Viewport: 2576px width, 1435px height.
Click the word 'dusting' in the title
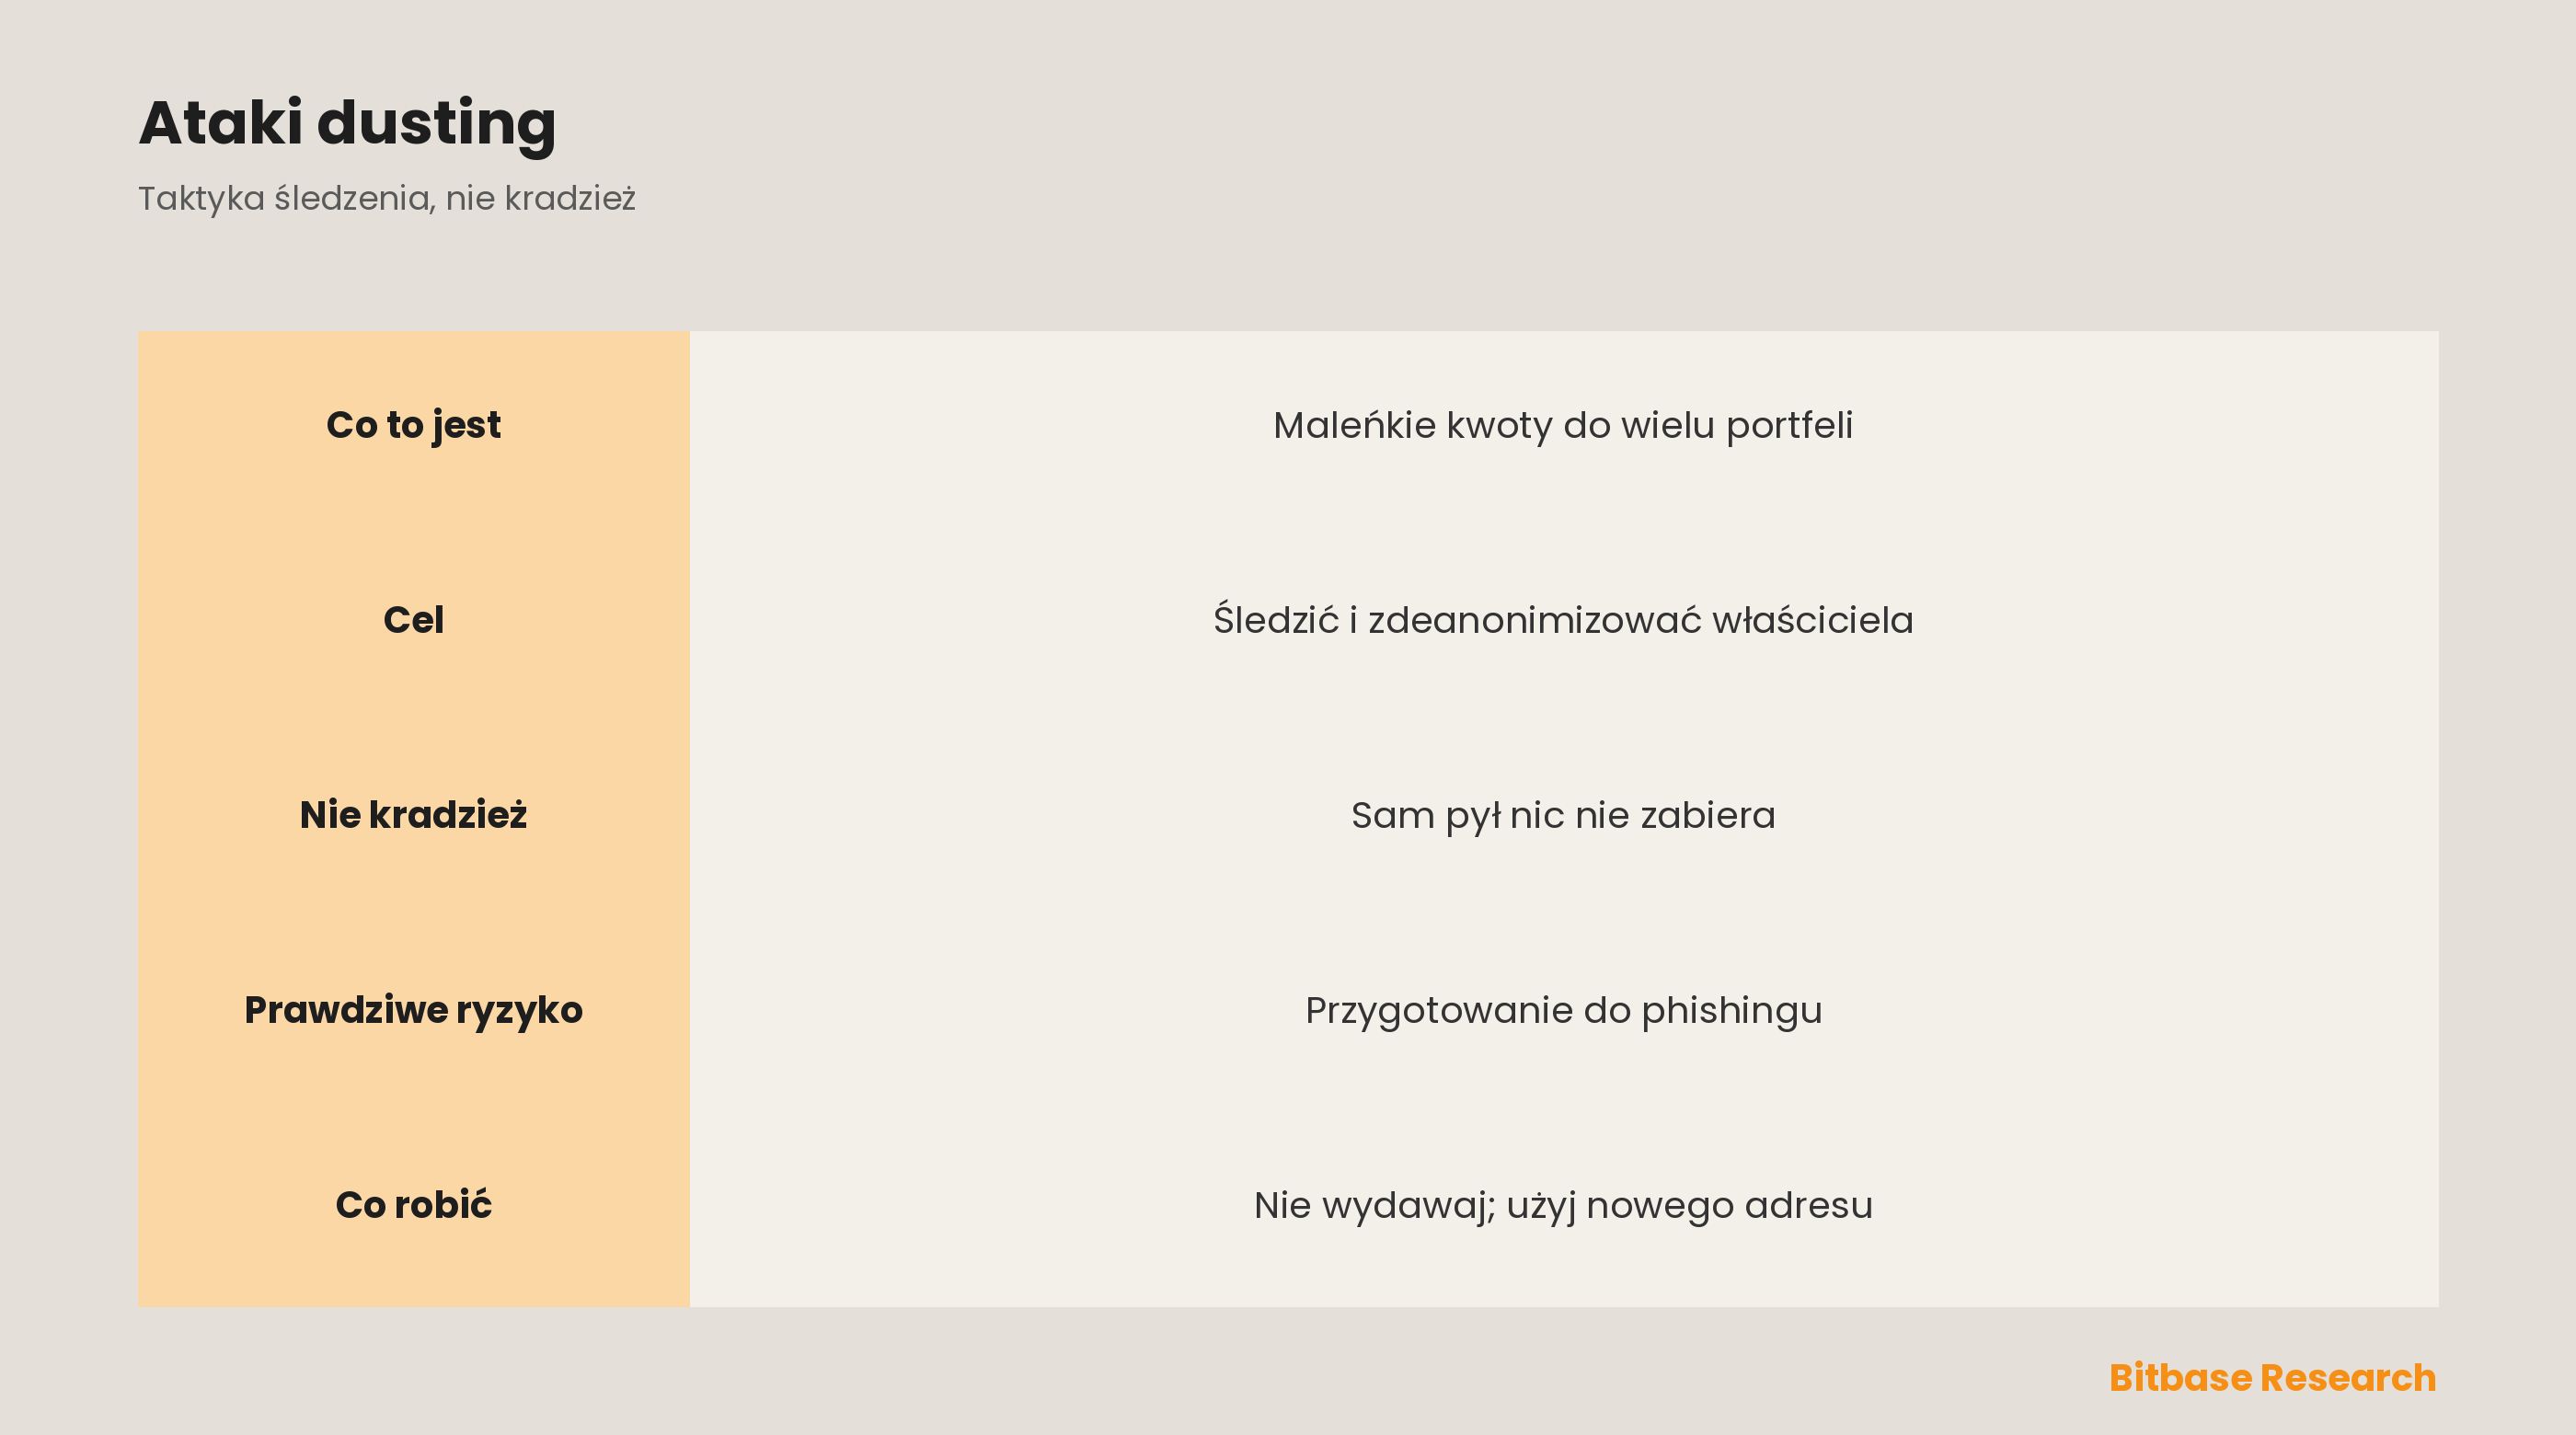(436, 125)
